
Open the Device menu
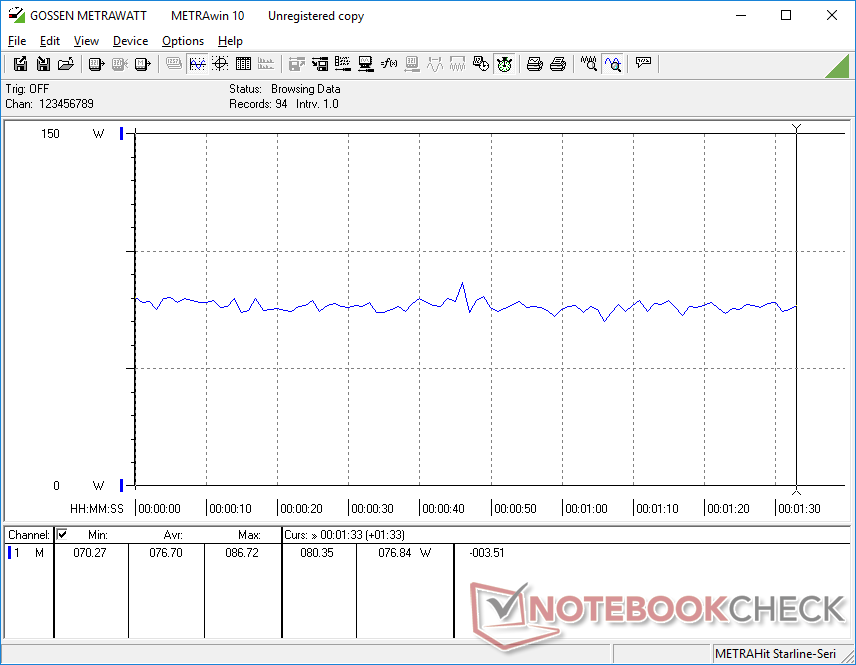pyautogui.click(x=130, y=41)
